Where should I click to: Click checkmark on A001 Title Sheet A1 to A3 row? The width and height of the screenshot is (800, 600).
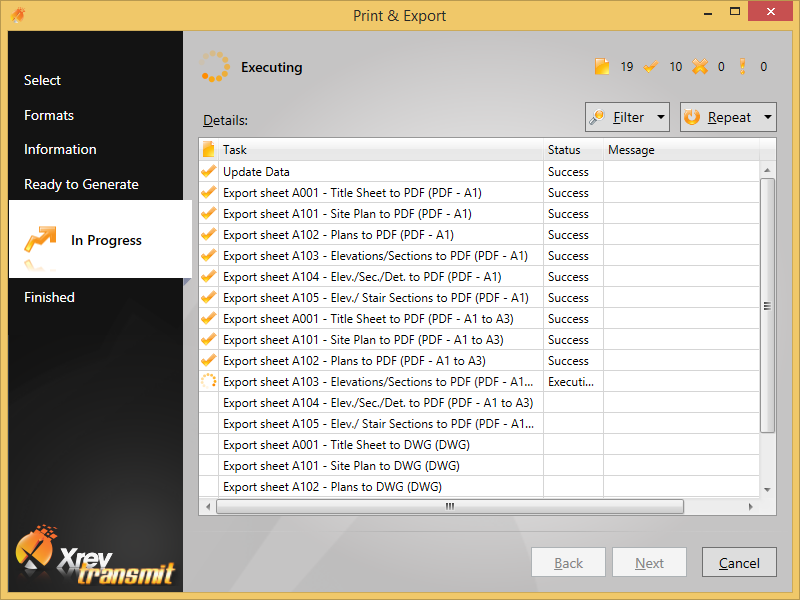[208, 318]
